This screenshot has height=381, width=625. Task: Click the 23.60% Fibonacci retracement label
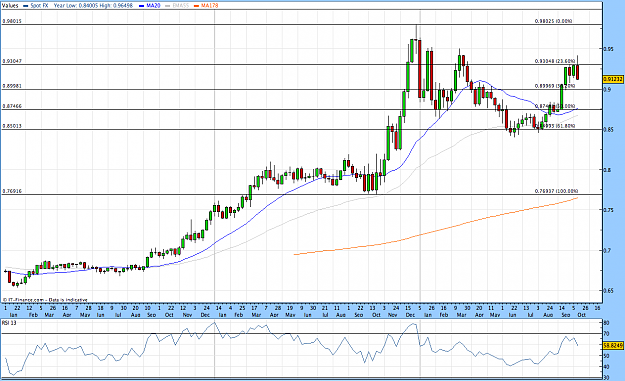(555, 61)
